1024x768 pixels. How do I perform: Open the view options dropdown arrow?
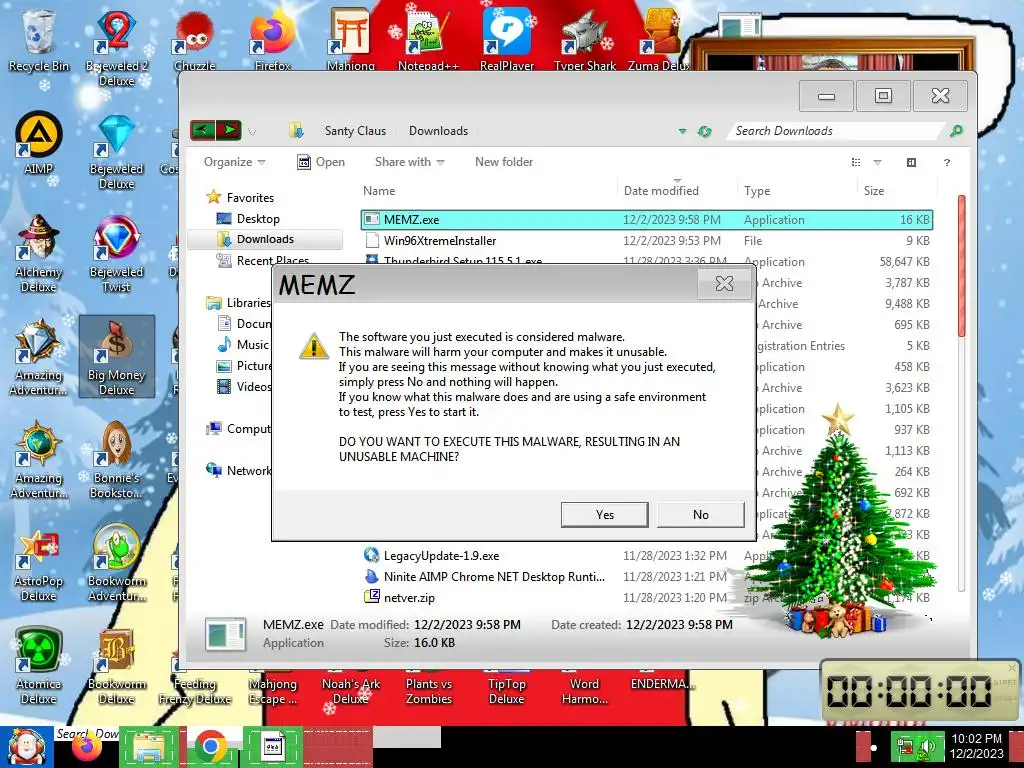tap(877, 163)
